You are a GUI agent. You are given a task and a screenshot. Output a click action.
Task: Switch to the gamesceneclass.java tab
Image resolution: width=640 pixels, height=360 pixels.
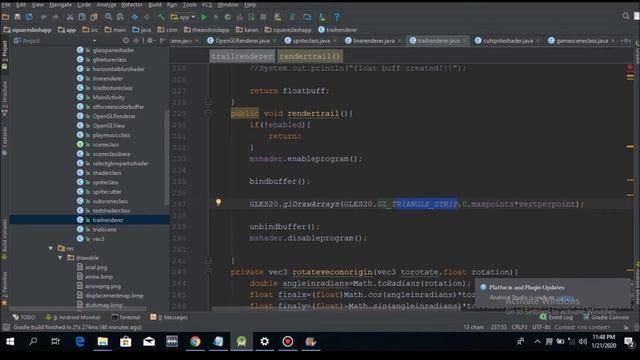[x=582, y=41]
